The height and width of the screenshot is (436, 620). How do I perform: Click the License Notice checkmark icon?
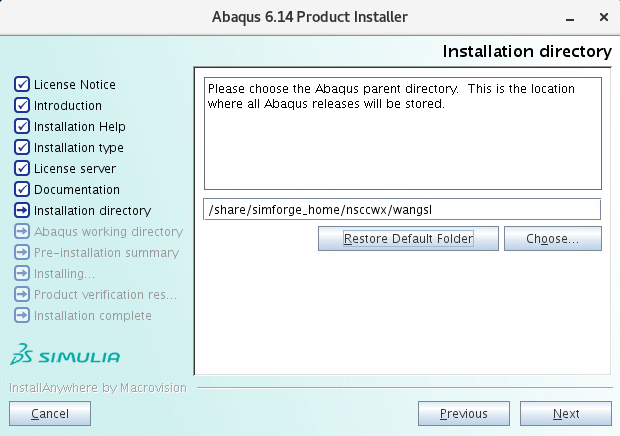click(x=22, y=84)
